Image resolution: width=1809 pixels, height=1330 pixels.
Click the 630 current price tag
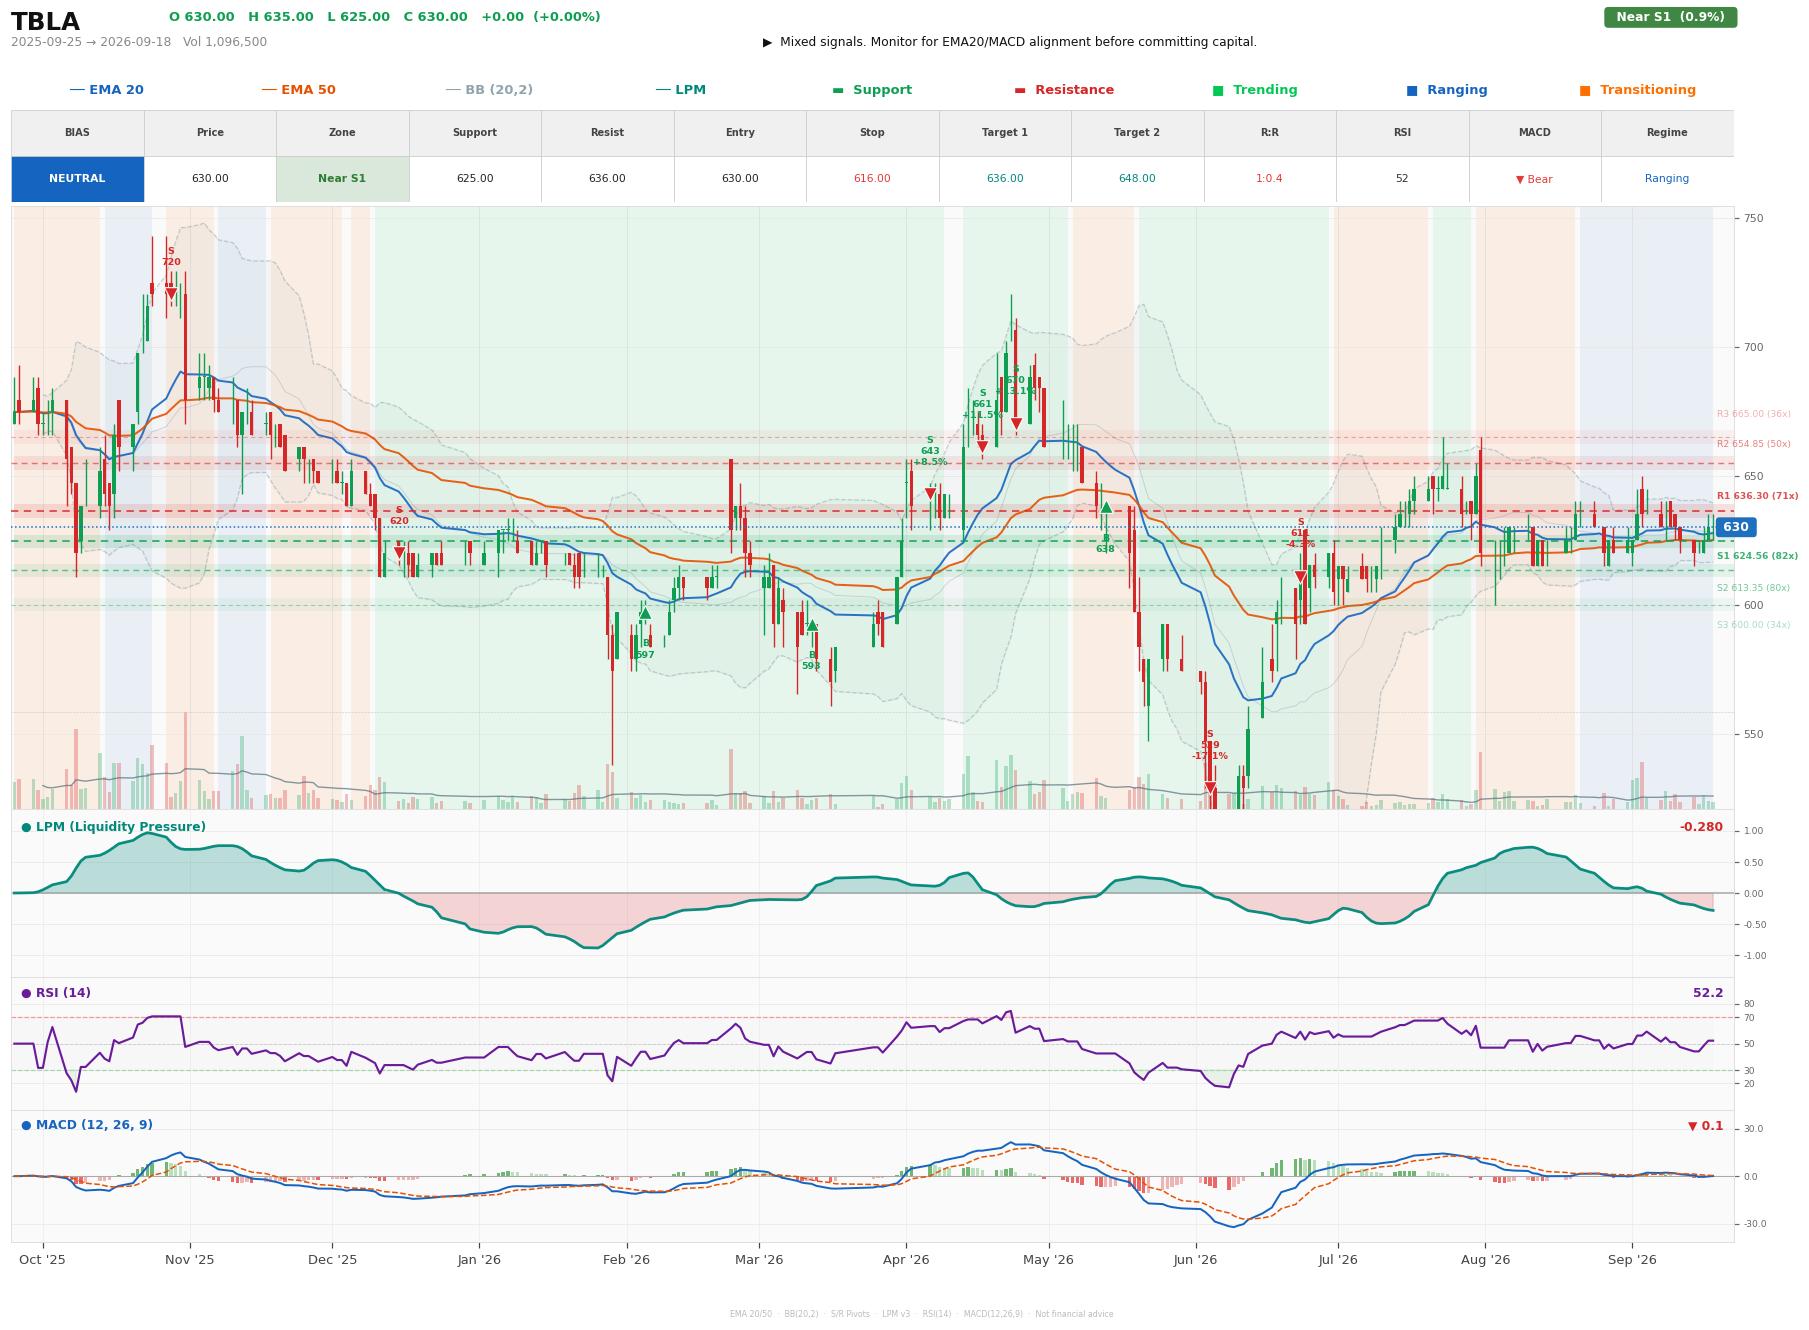1735,527
